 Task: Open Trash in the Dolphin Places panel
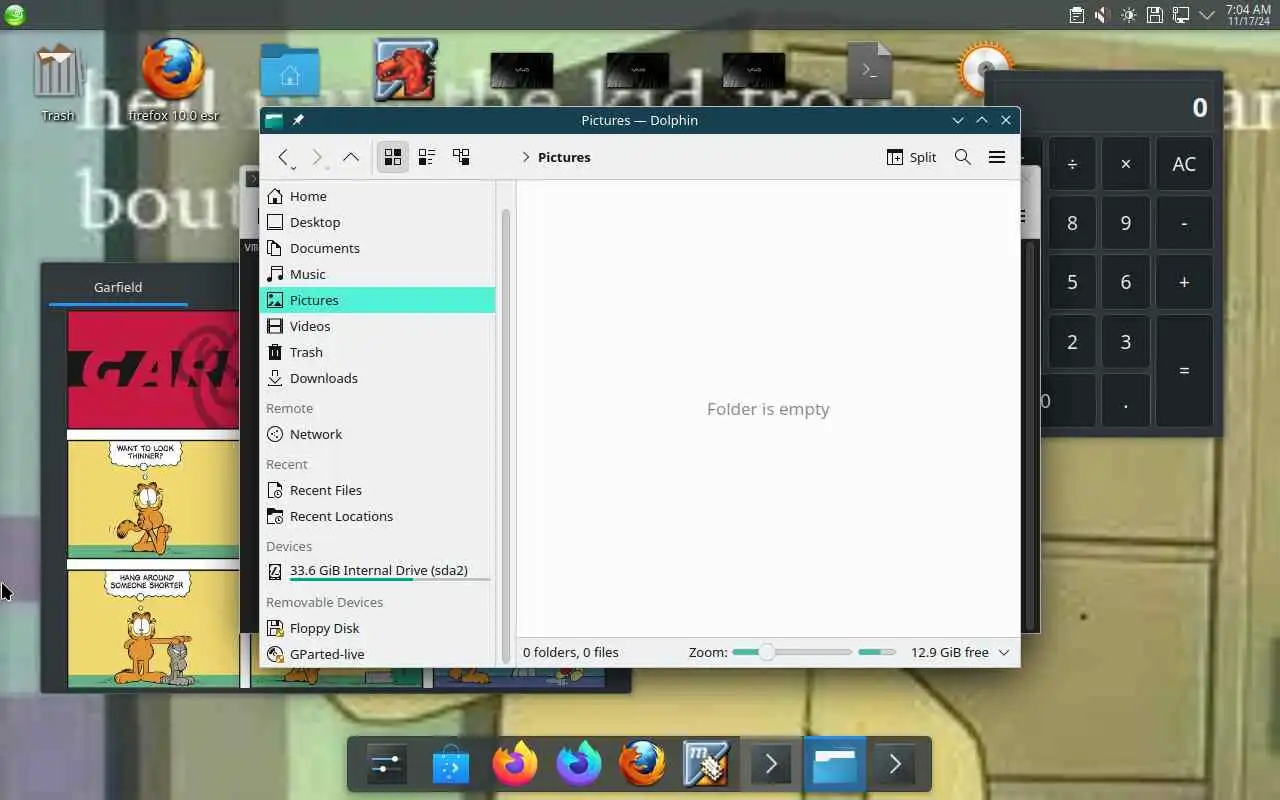click(x=378, y=352)
